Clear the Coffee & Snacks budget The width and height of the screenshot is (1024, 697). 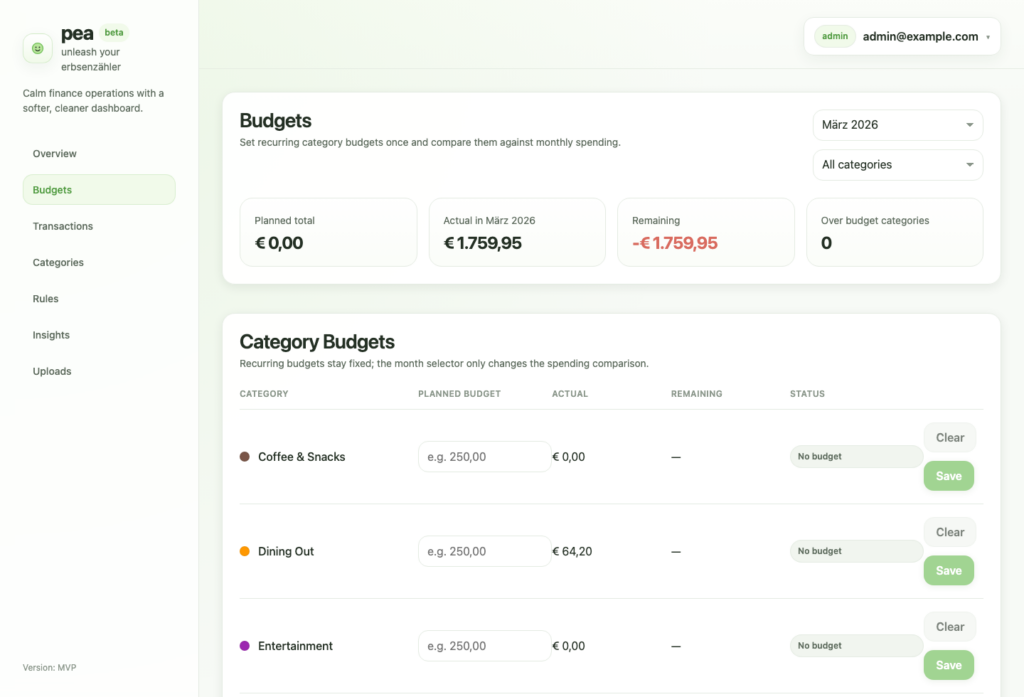tap(949, 437)
